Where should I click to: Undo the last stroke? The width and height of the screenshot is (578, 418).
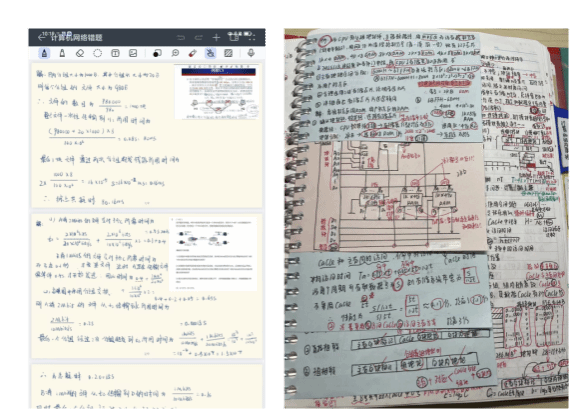[181, 37]
